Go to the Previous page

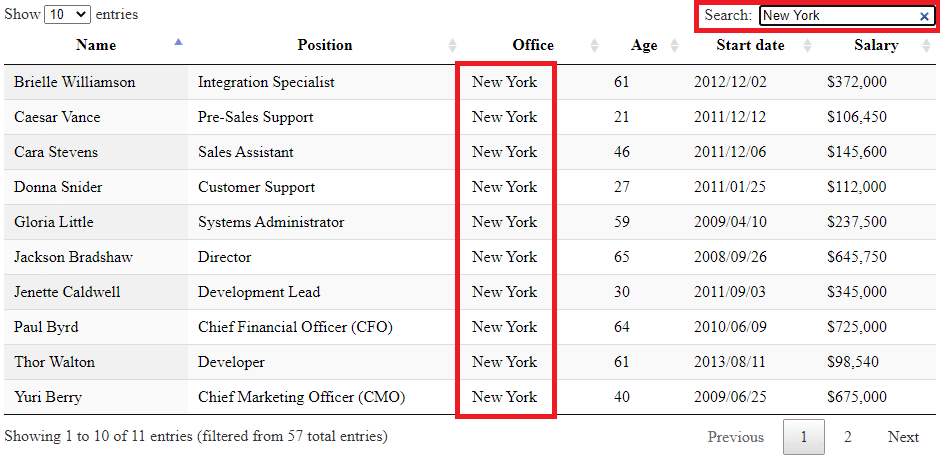tap(736, 437)
